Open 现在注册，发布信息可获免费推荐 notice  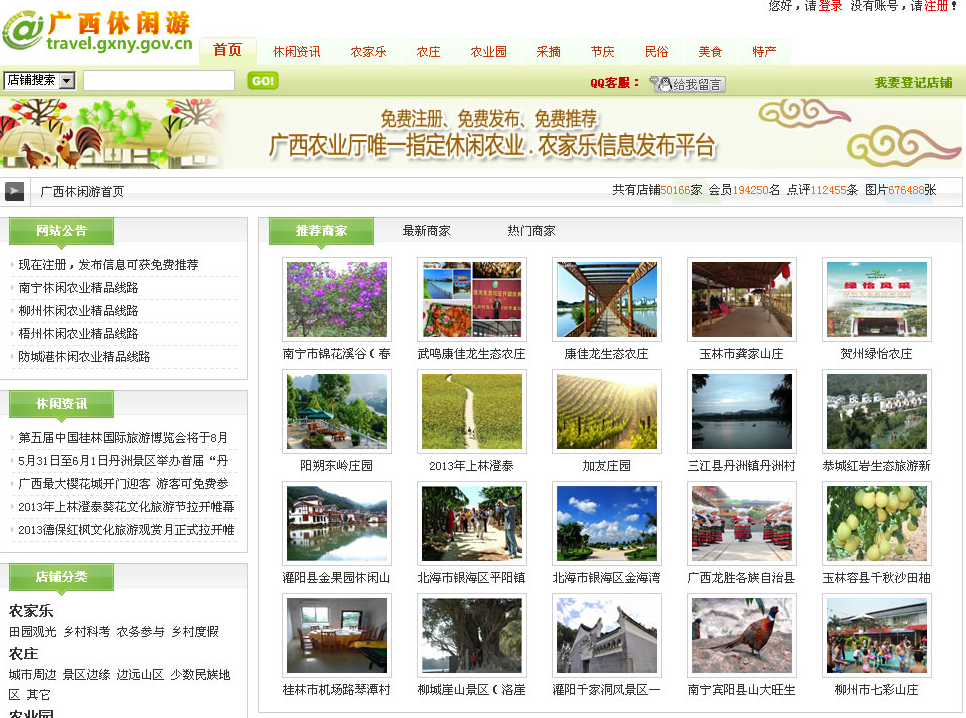(x=108, y=265)
